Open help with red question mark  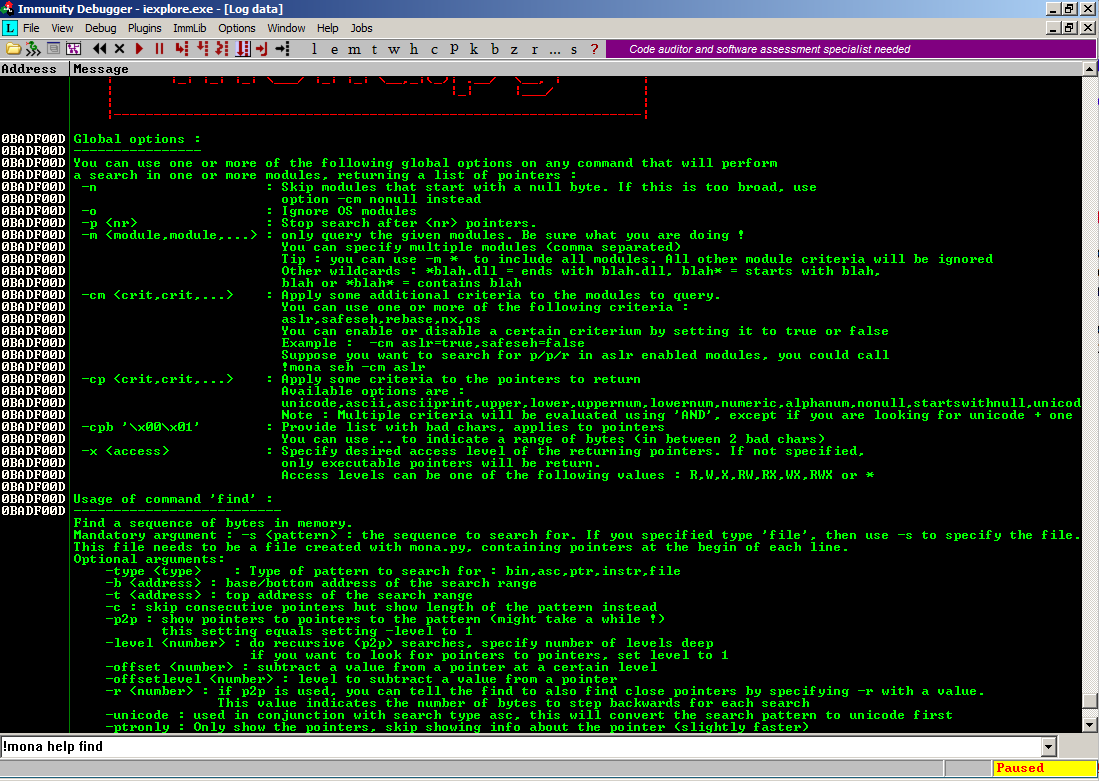(594, 49)
